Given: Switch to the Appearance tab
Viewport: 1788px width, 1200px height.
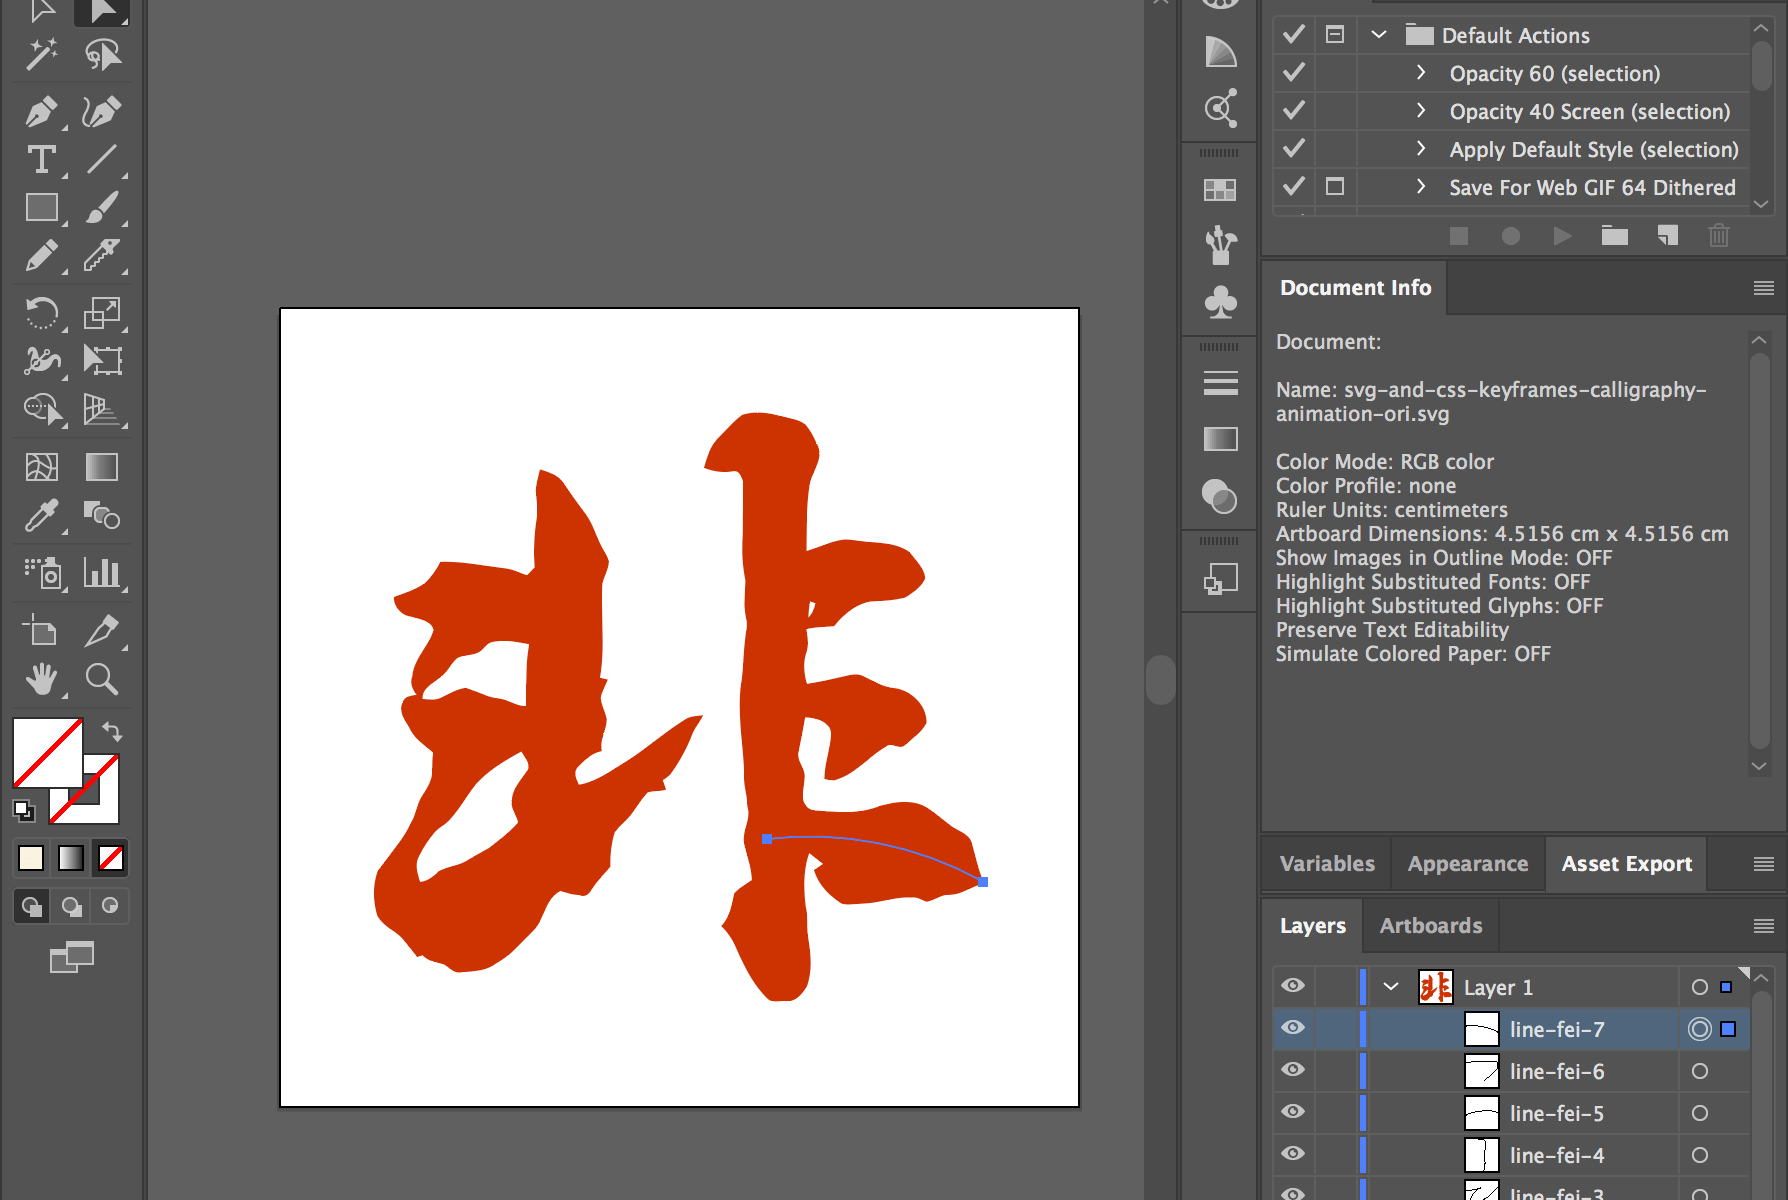Looking at the screenshot, I should tap(1468, 864).
